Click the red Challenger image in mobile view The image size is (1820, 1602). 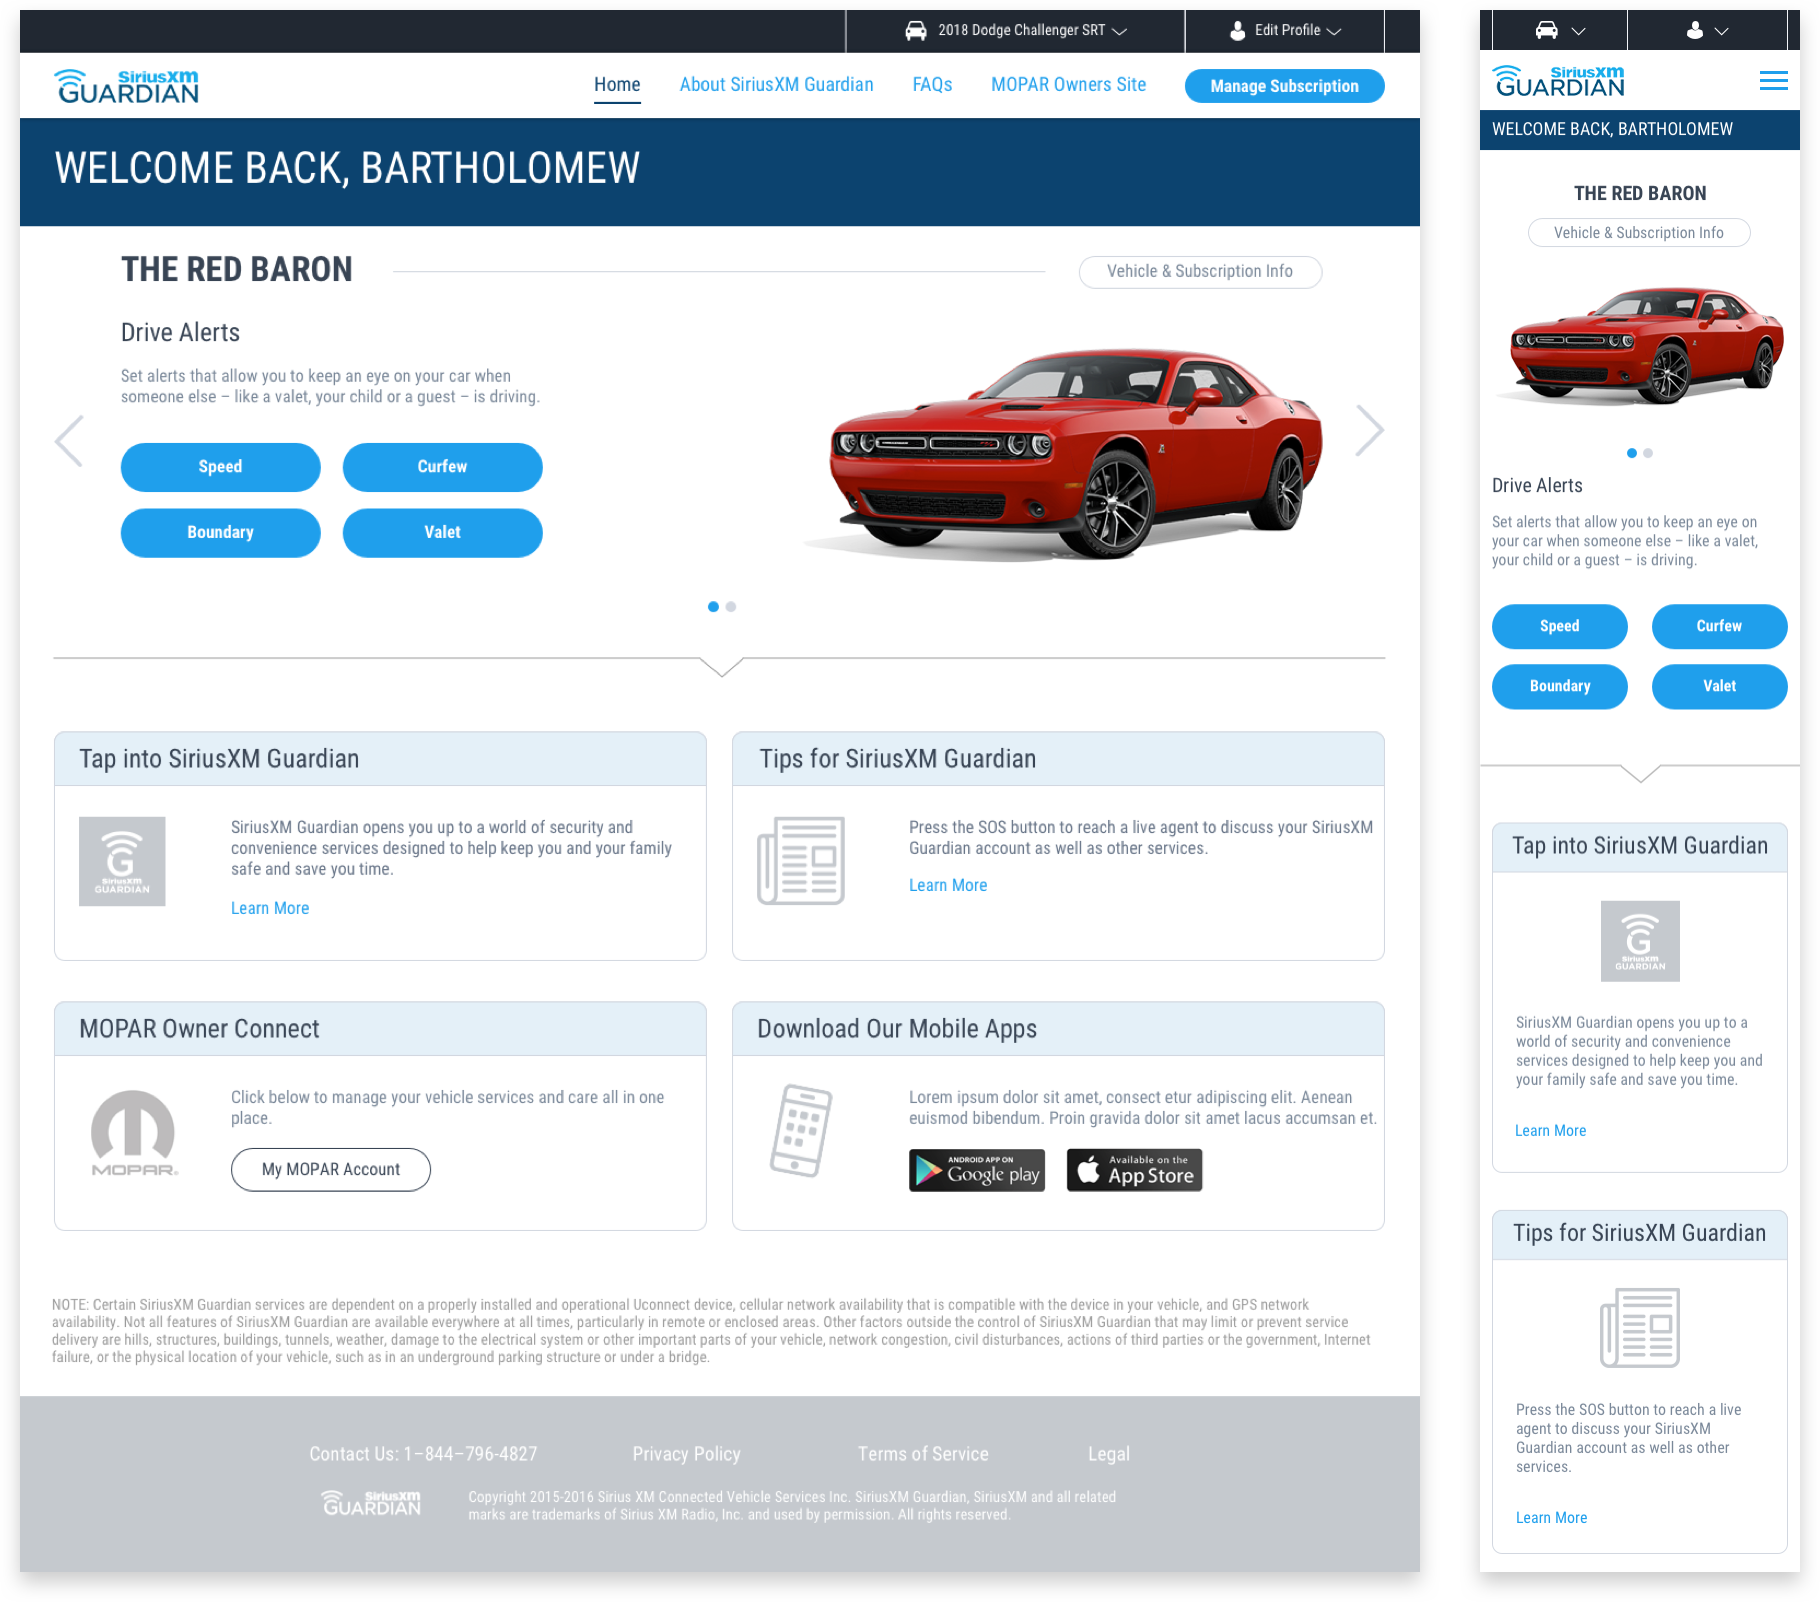(1642, 346)
